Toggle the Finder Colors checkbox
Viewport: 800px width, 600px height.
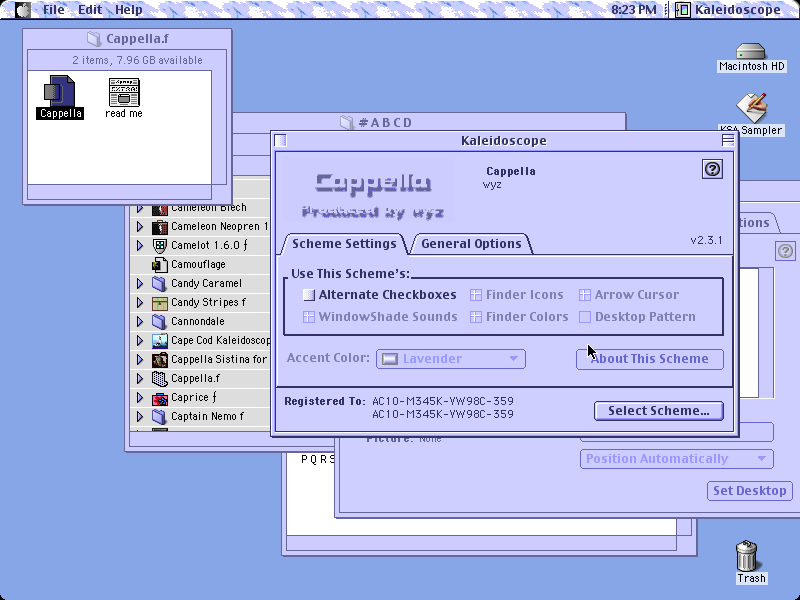coord(476,317)
